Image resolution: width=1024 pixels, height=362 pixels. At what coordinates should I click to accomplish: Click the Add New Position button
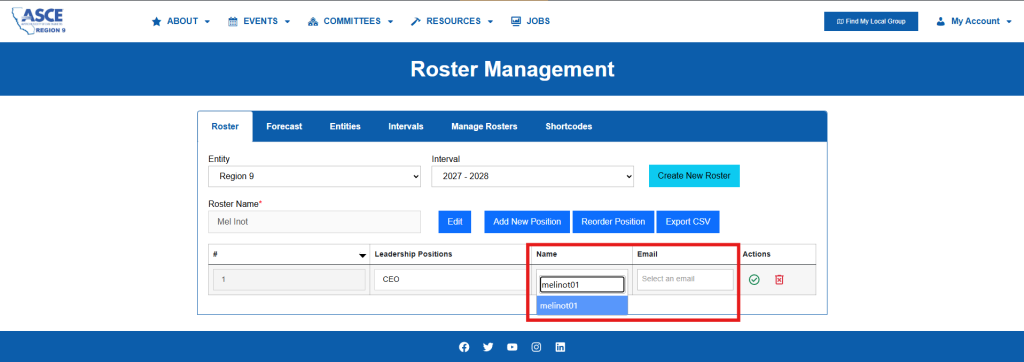click(527, 222)
